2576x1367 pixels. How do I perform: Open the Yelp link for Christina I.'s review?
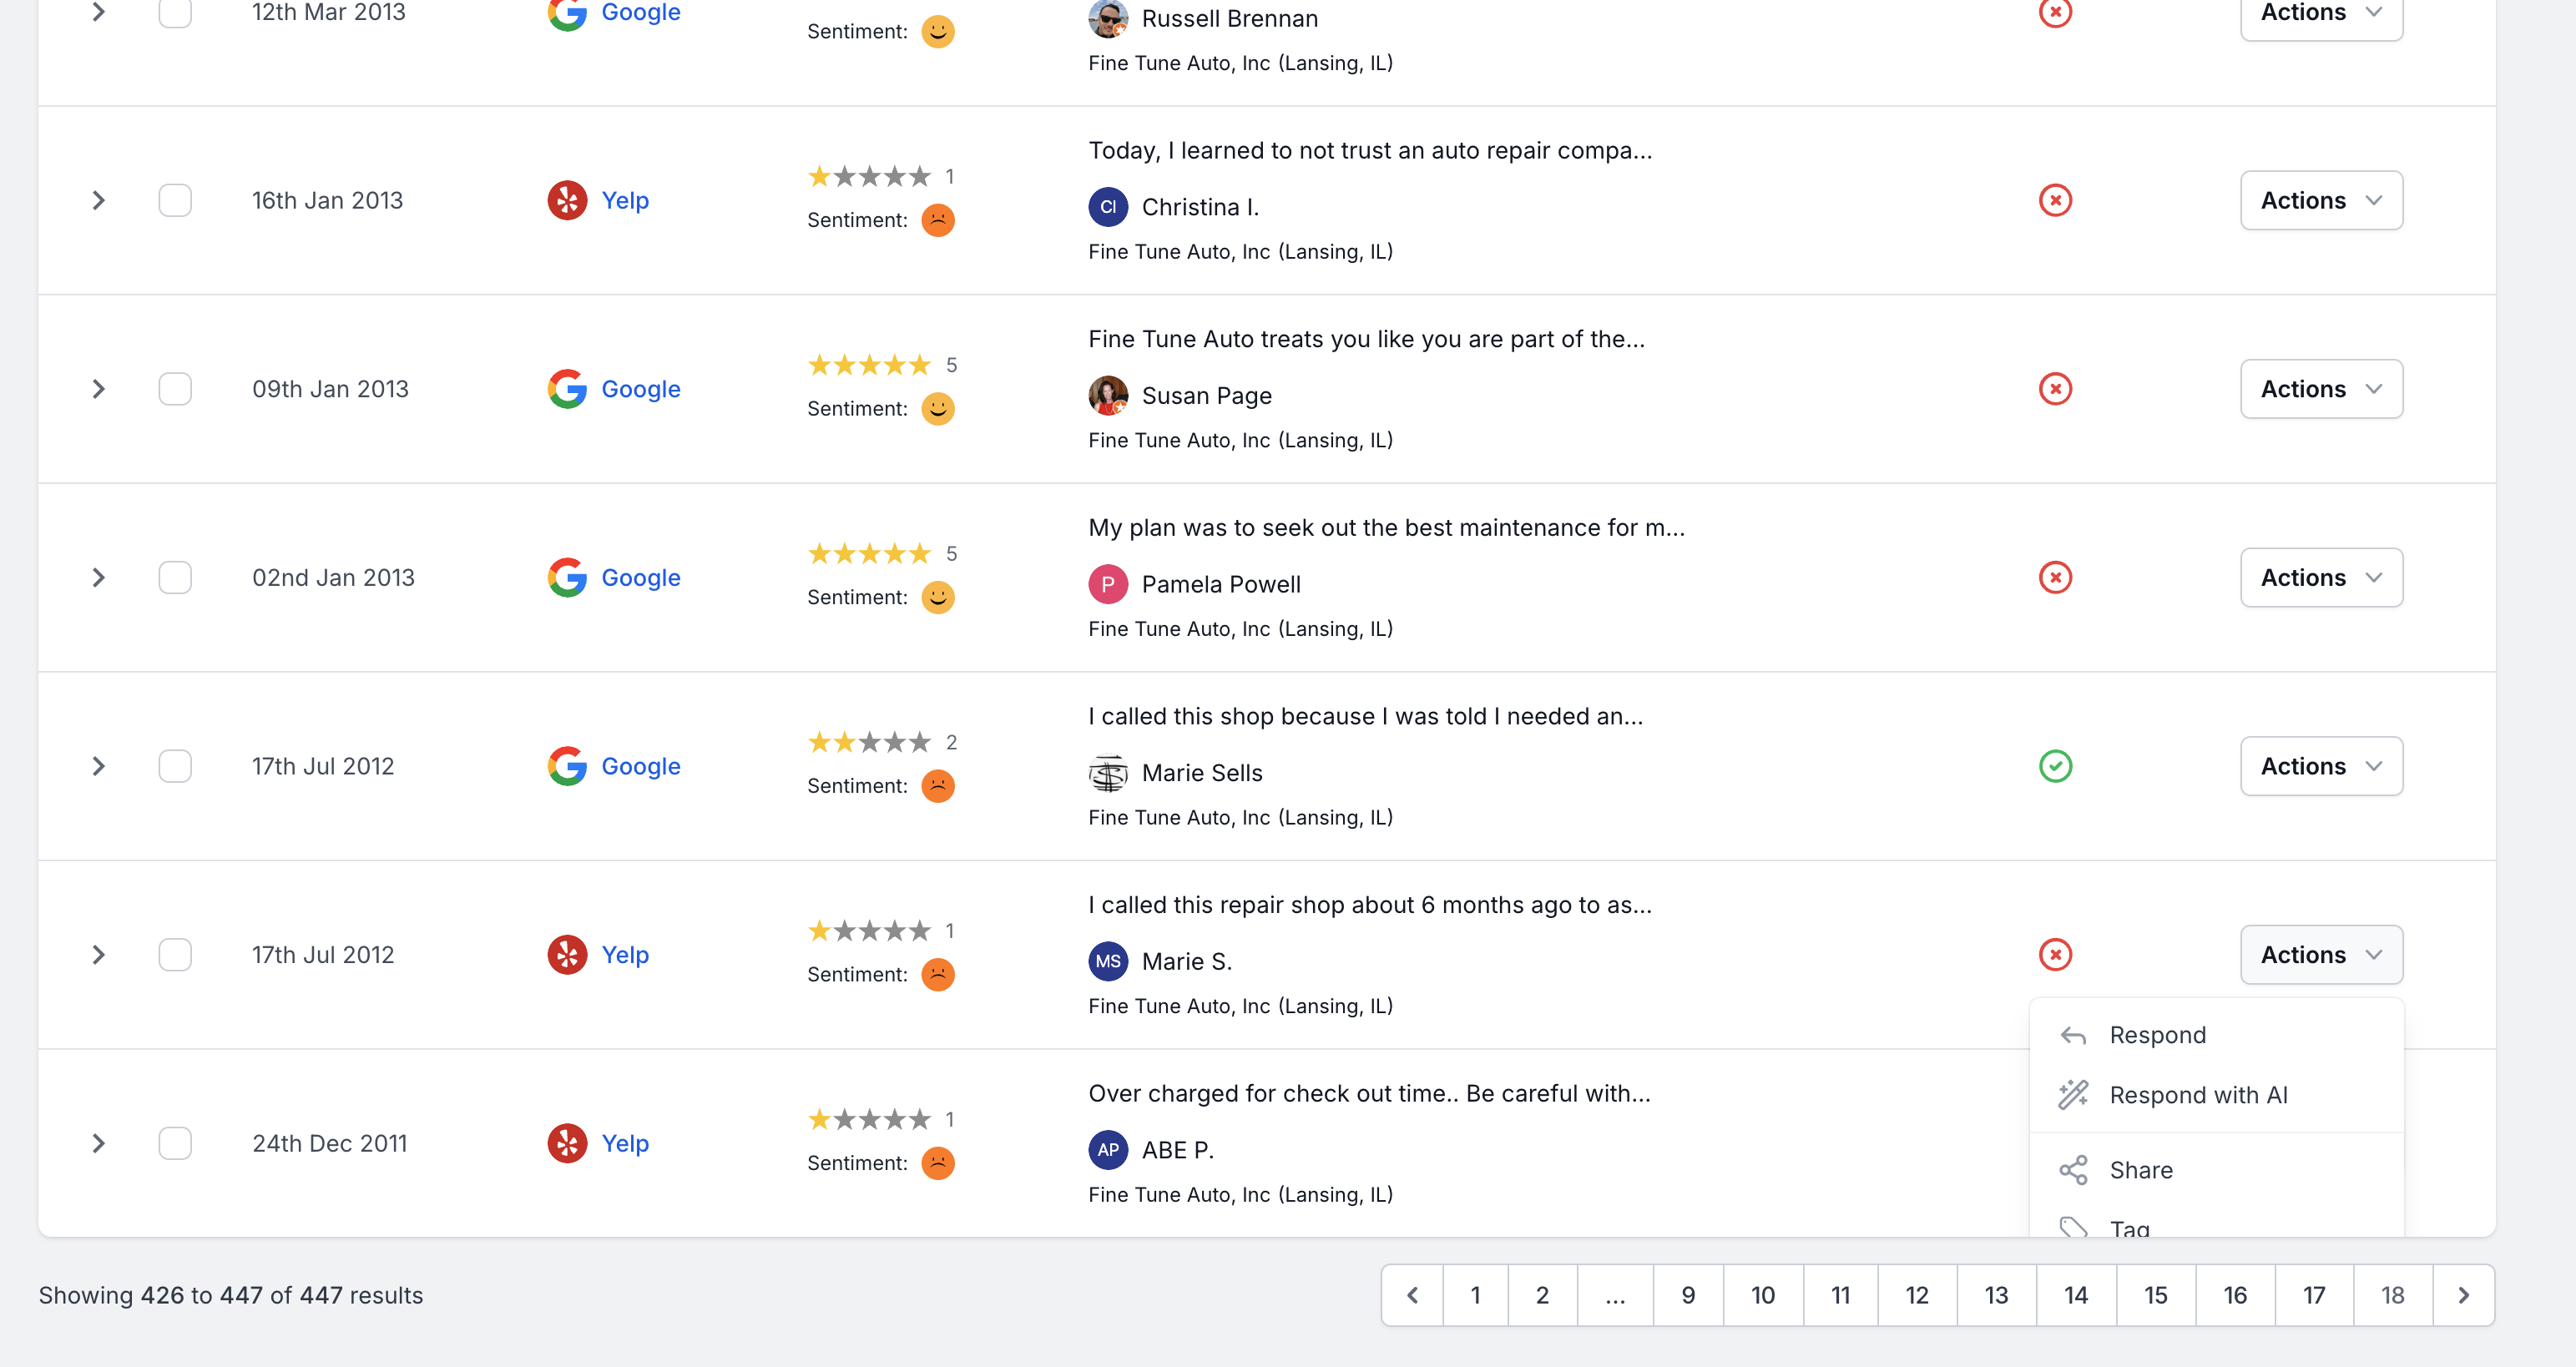[x=625, y=200]
